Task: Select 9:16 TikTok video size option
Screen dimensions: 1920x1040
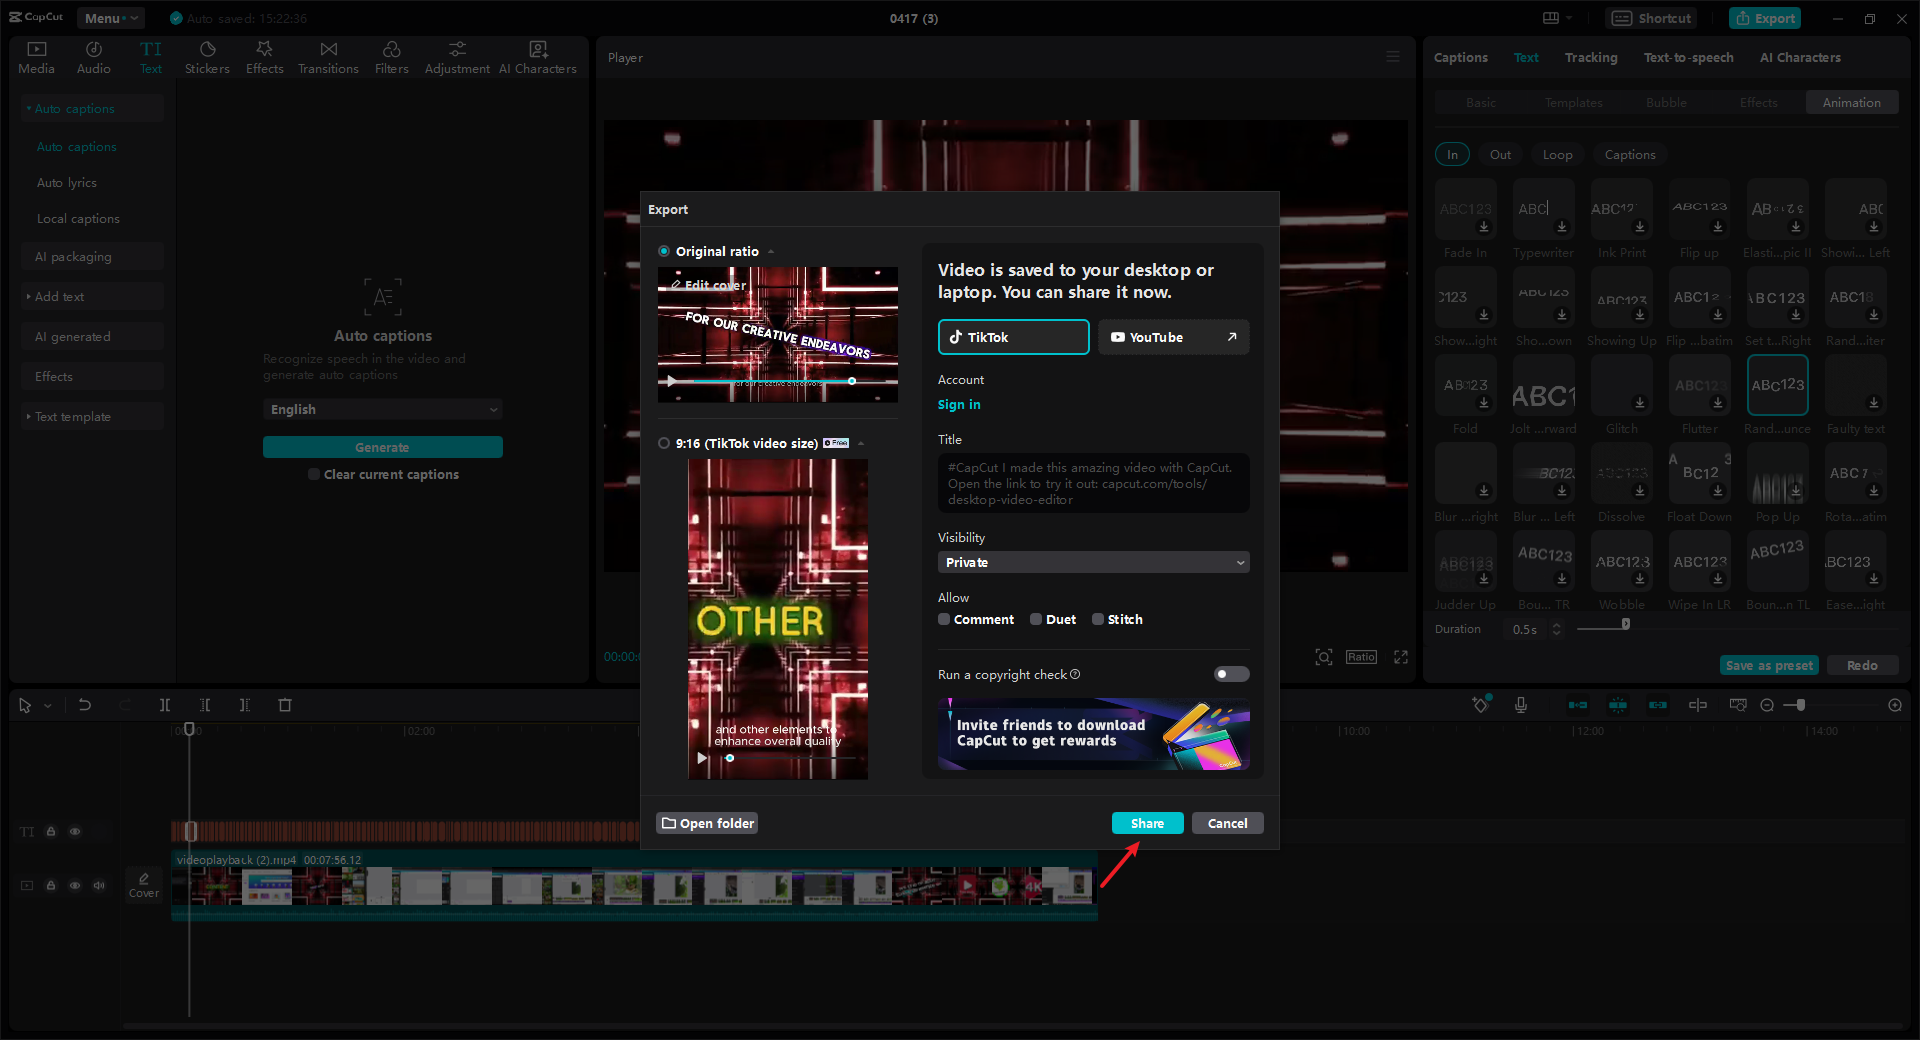Action: [x=664, y=443]
